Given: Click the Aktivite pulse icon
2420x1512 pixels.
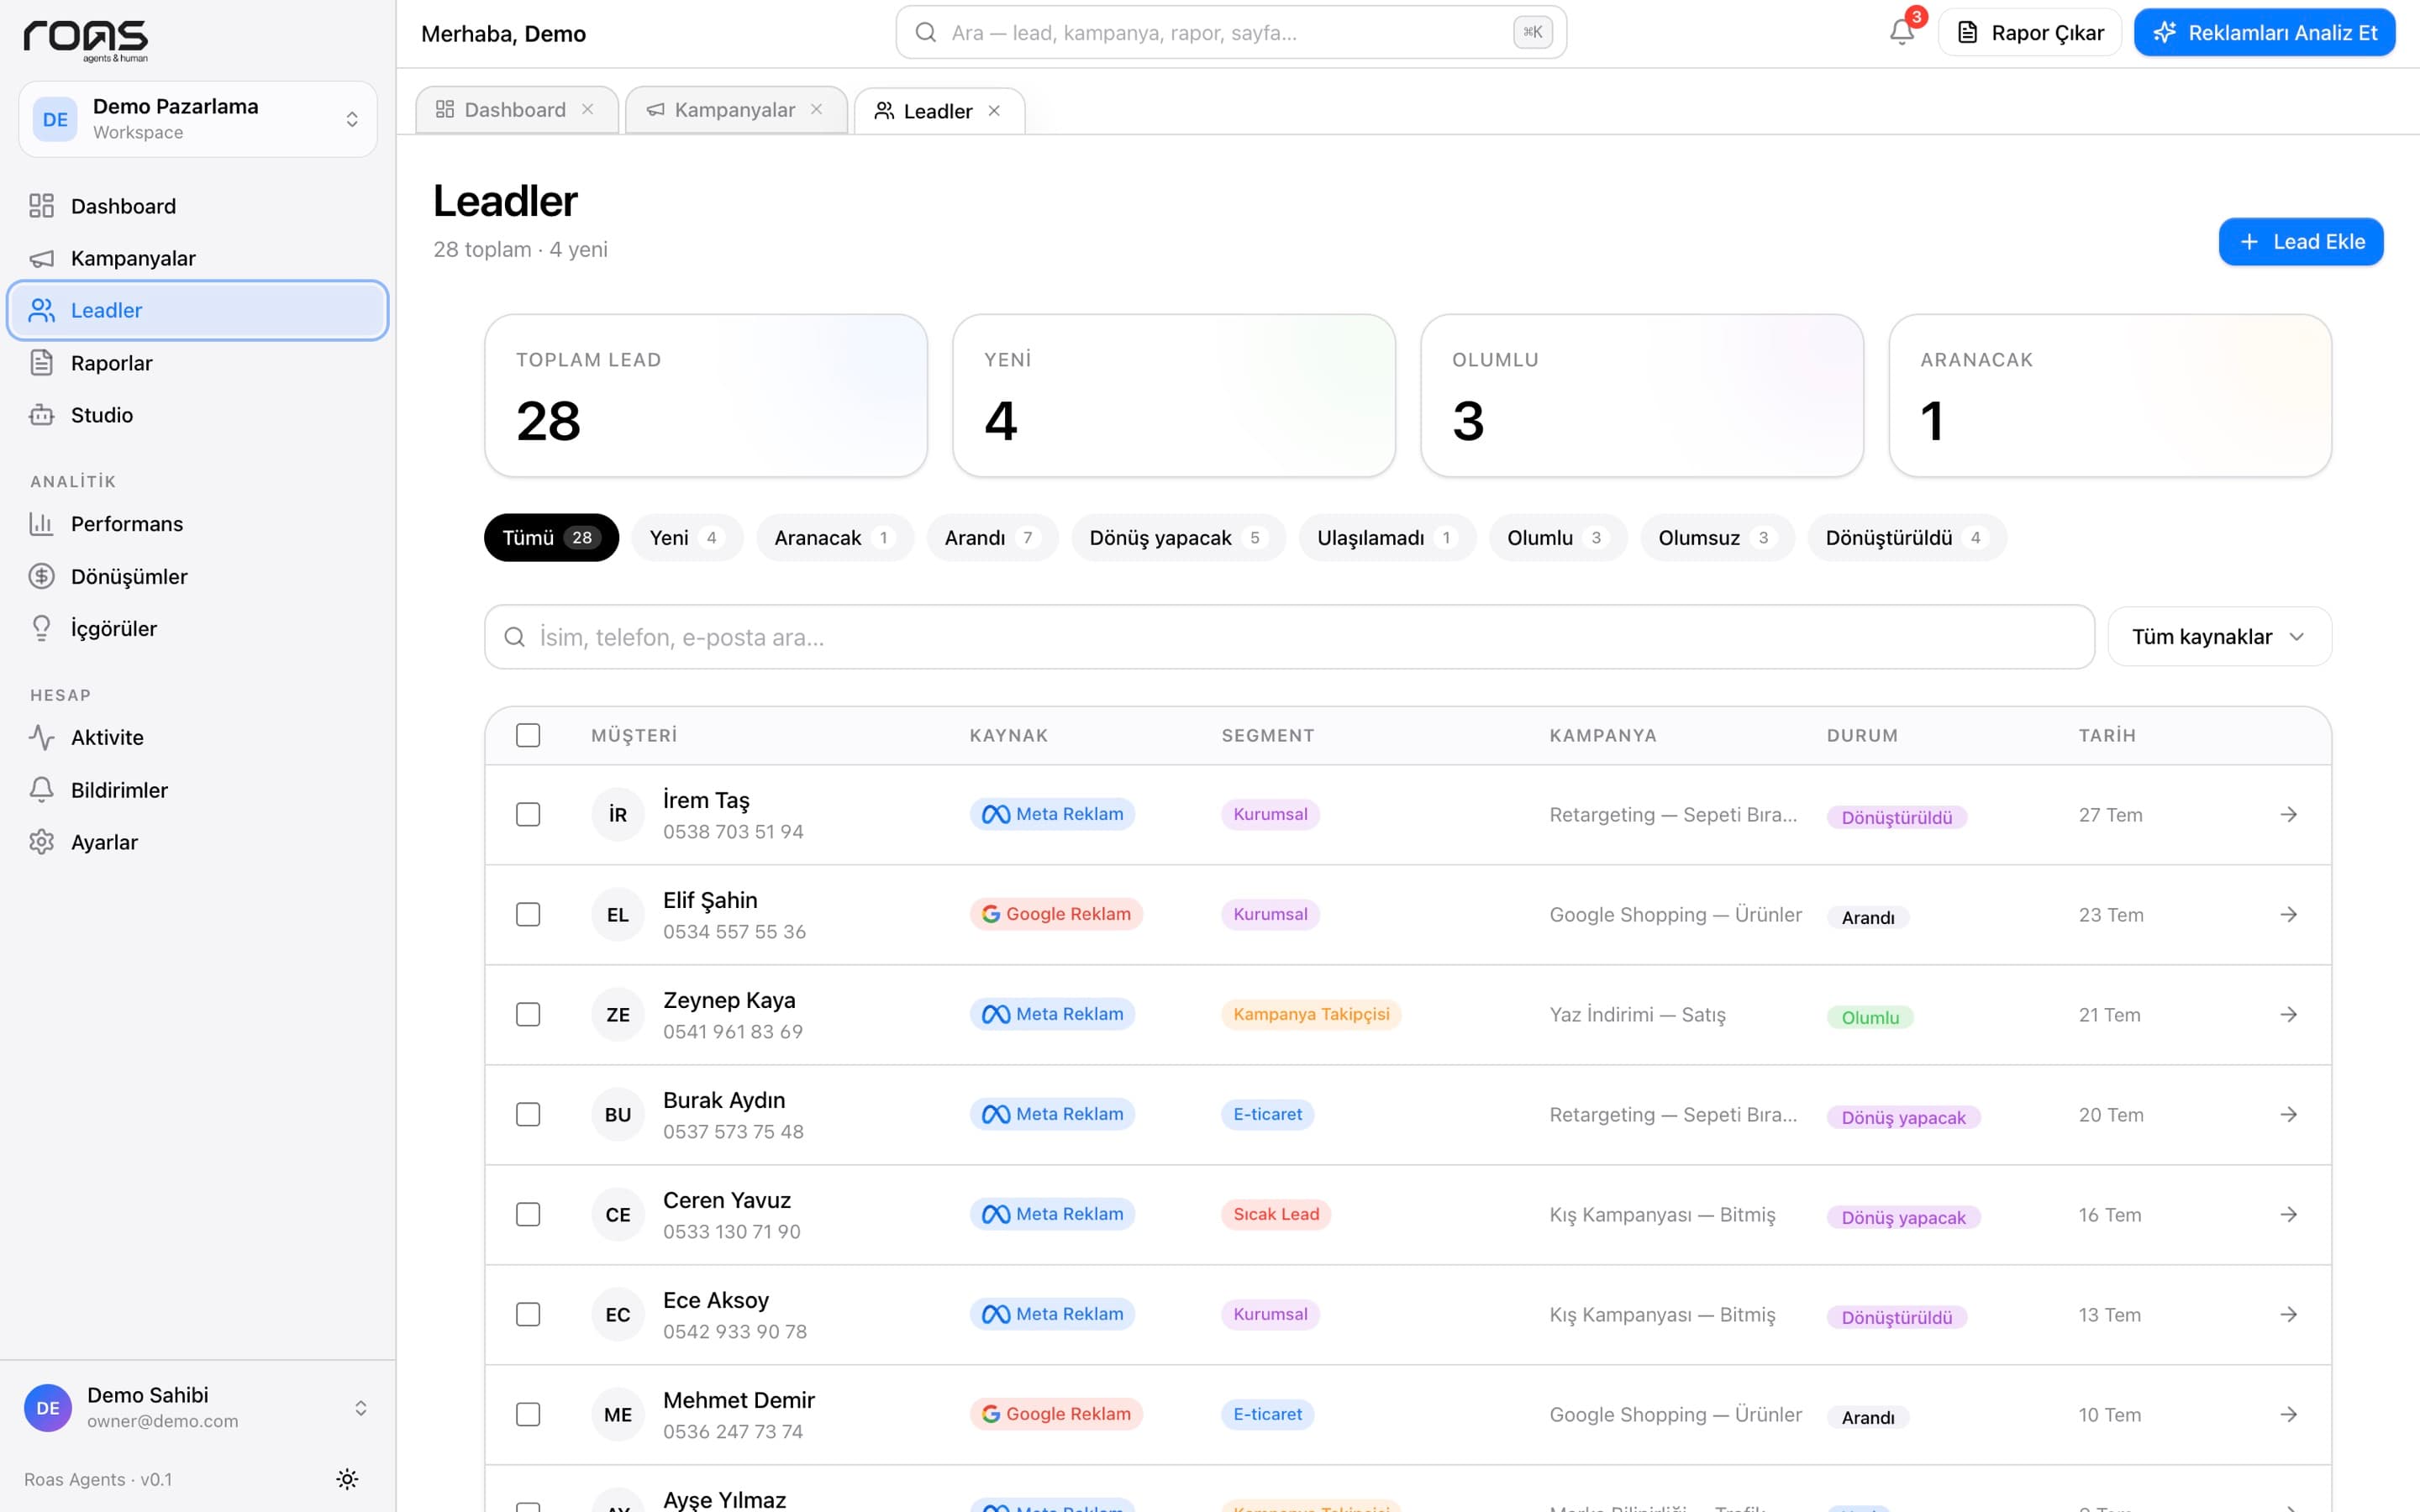Looking at the screenshot, I should click(41, 738).
